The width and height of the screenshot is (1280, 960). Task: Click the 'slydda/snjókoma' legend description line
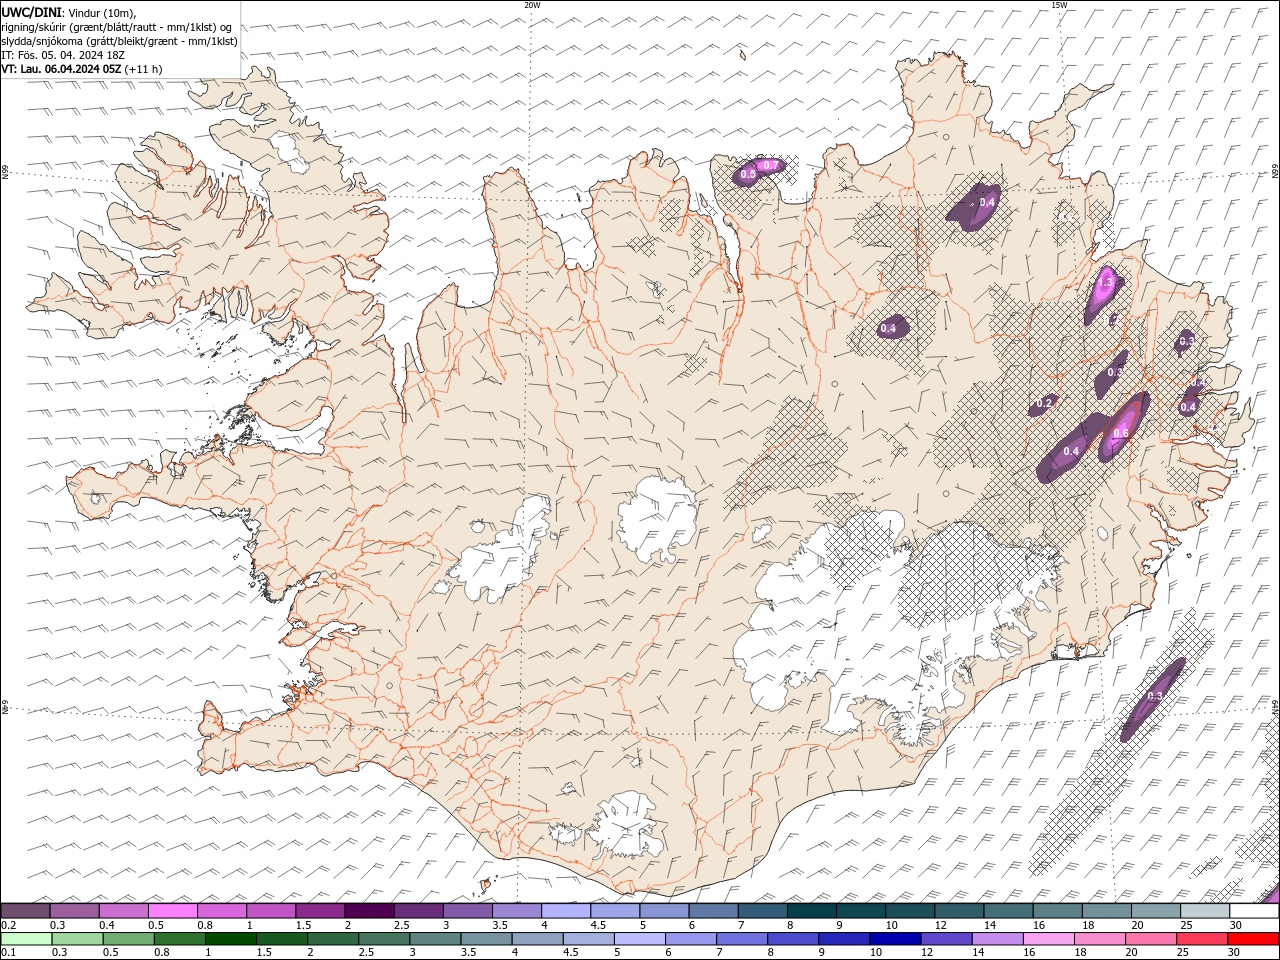tap(119, 41)
